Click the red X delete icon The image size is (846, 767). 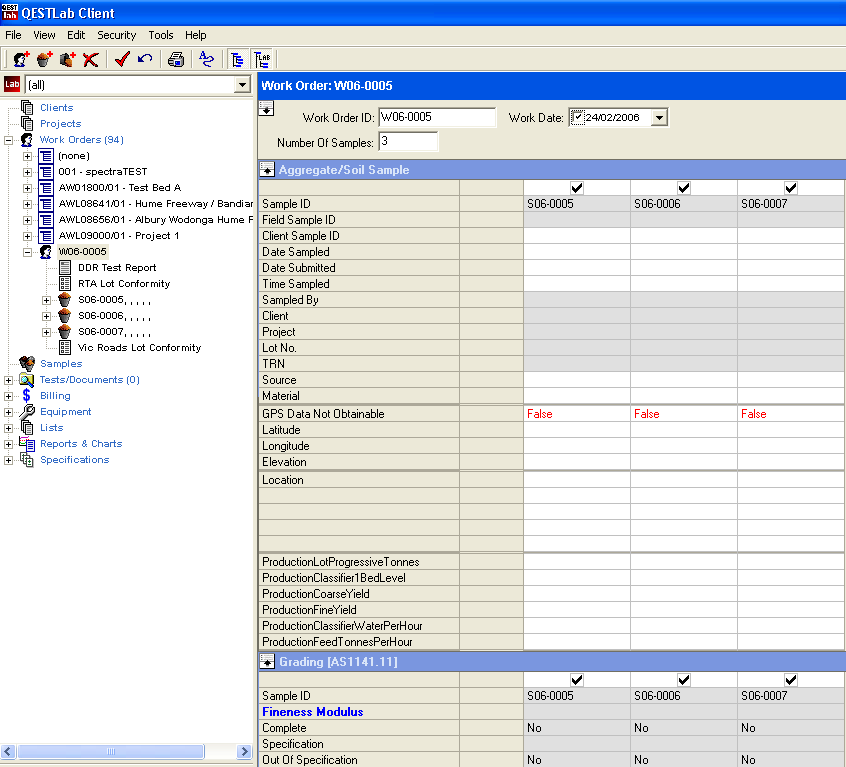click(91, 59)
